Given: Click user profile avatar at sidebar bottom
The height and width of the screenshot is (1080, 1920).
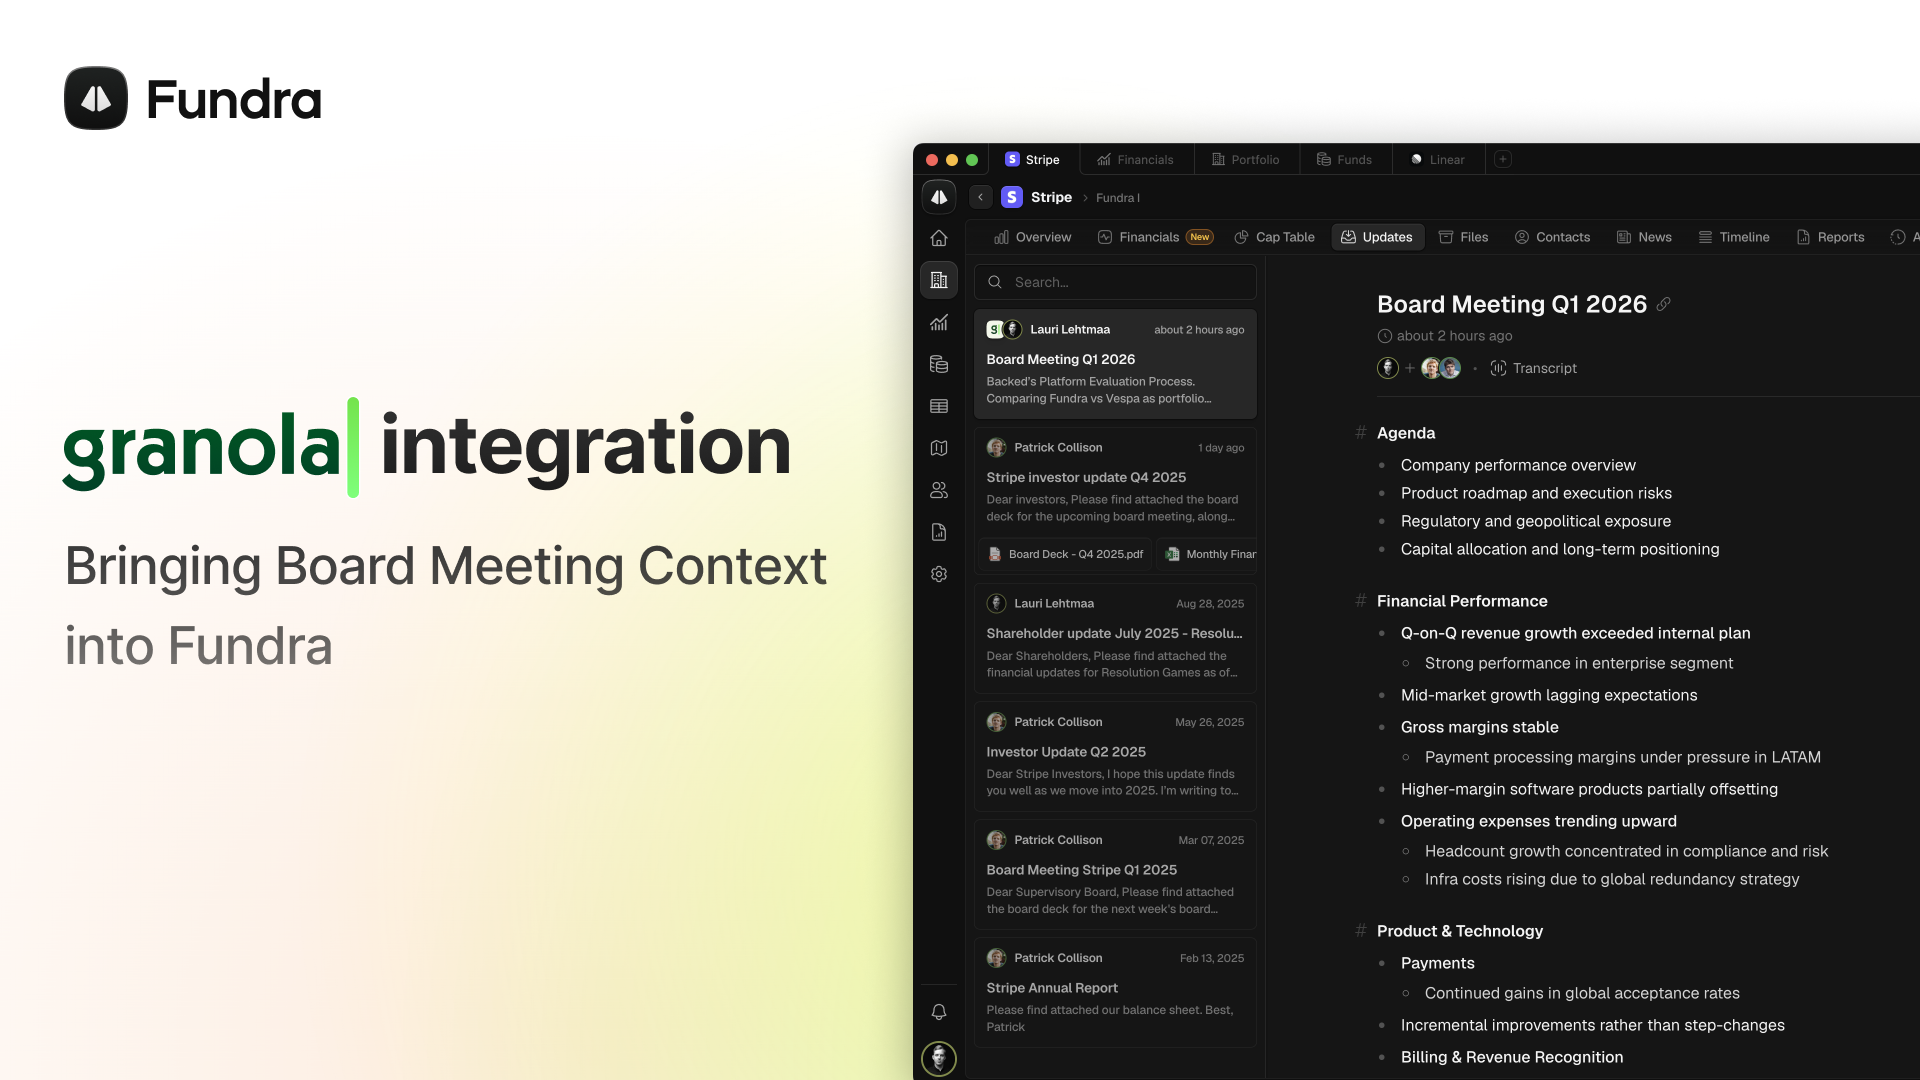Looking at the screenshot, I should pos(938,1058).
